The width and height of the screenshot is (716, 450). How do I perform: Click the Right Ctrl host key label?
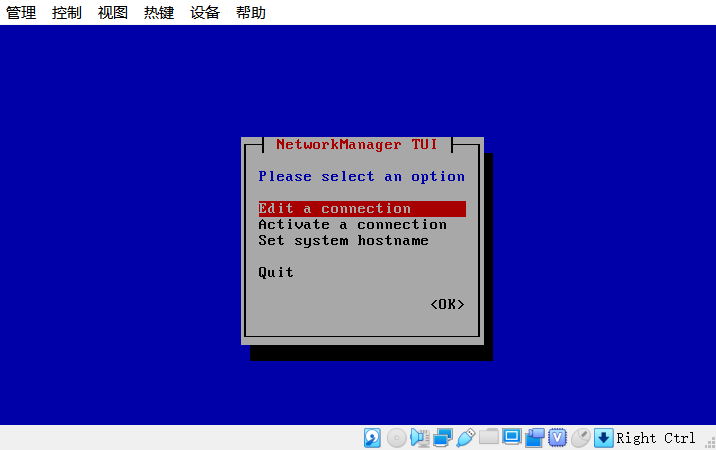tap(656, 438)
